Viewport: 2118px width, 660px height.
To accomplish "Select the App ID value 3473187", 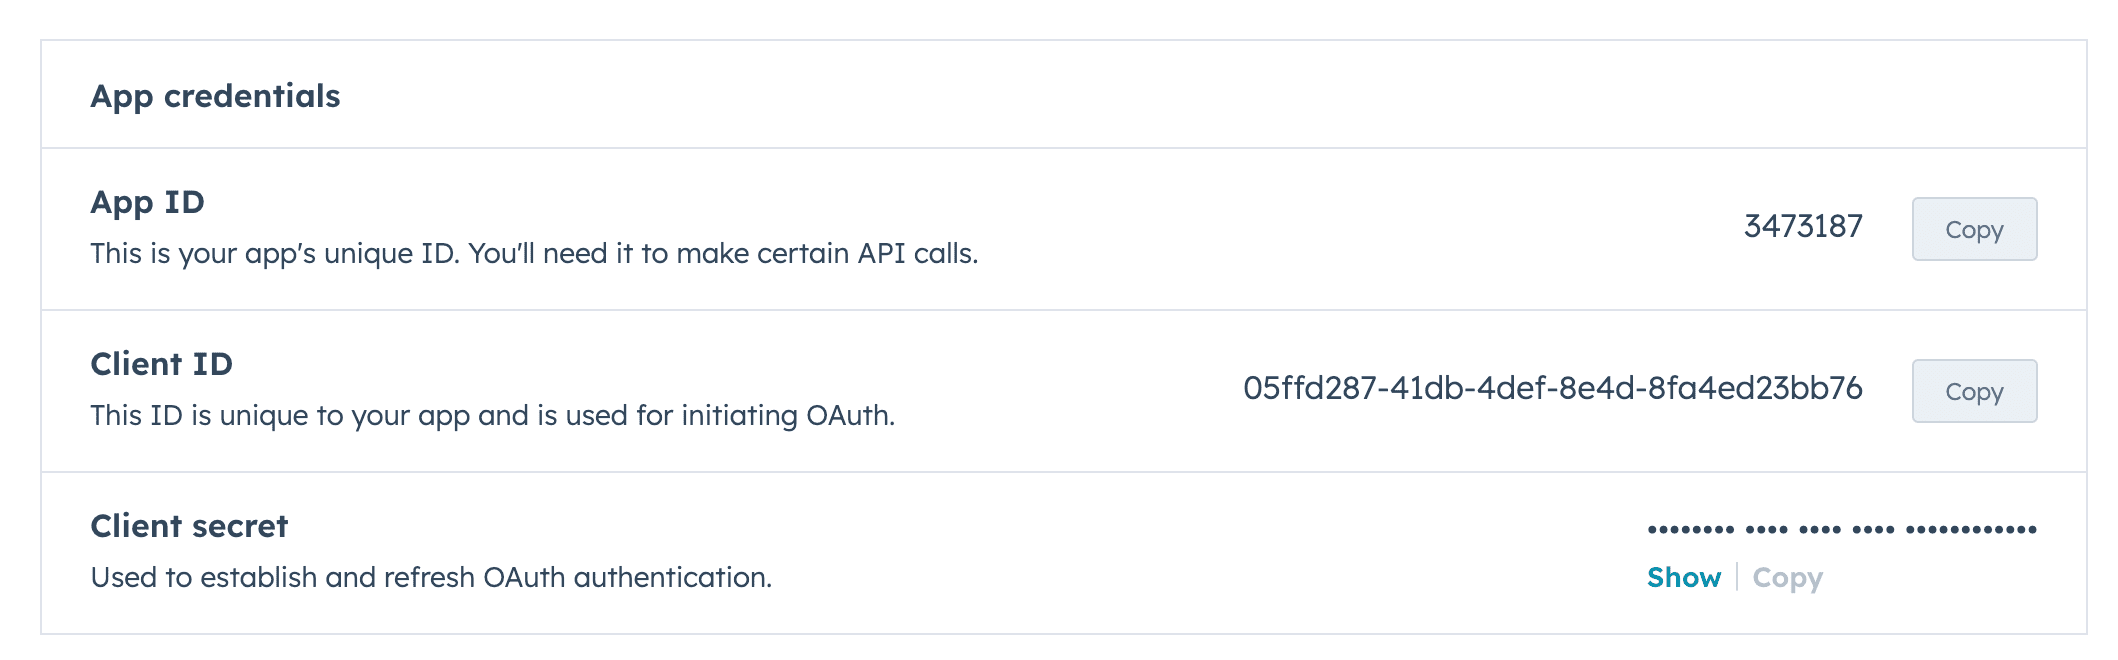I will point(1802,226).
